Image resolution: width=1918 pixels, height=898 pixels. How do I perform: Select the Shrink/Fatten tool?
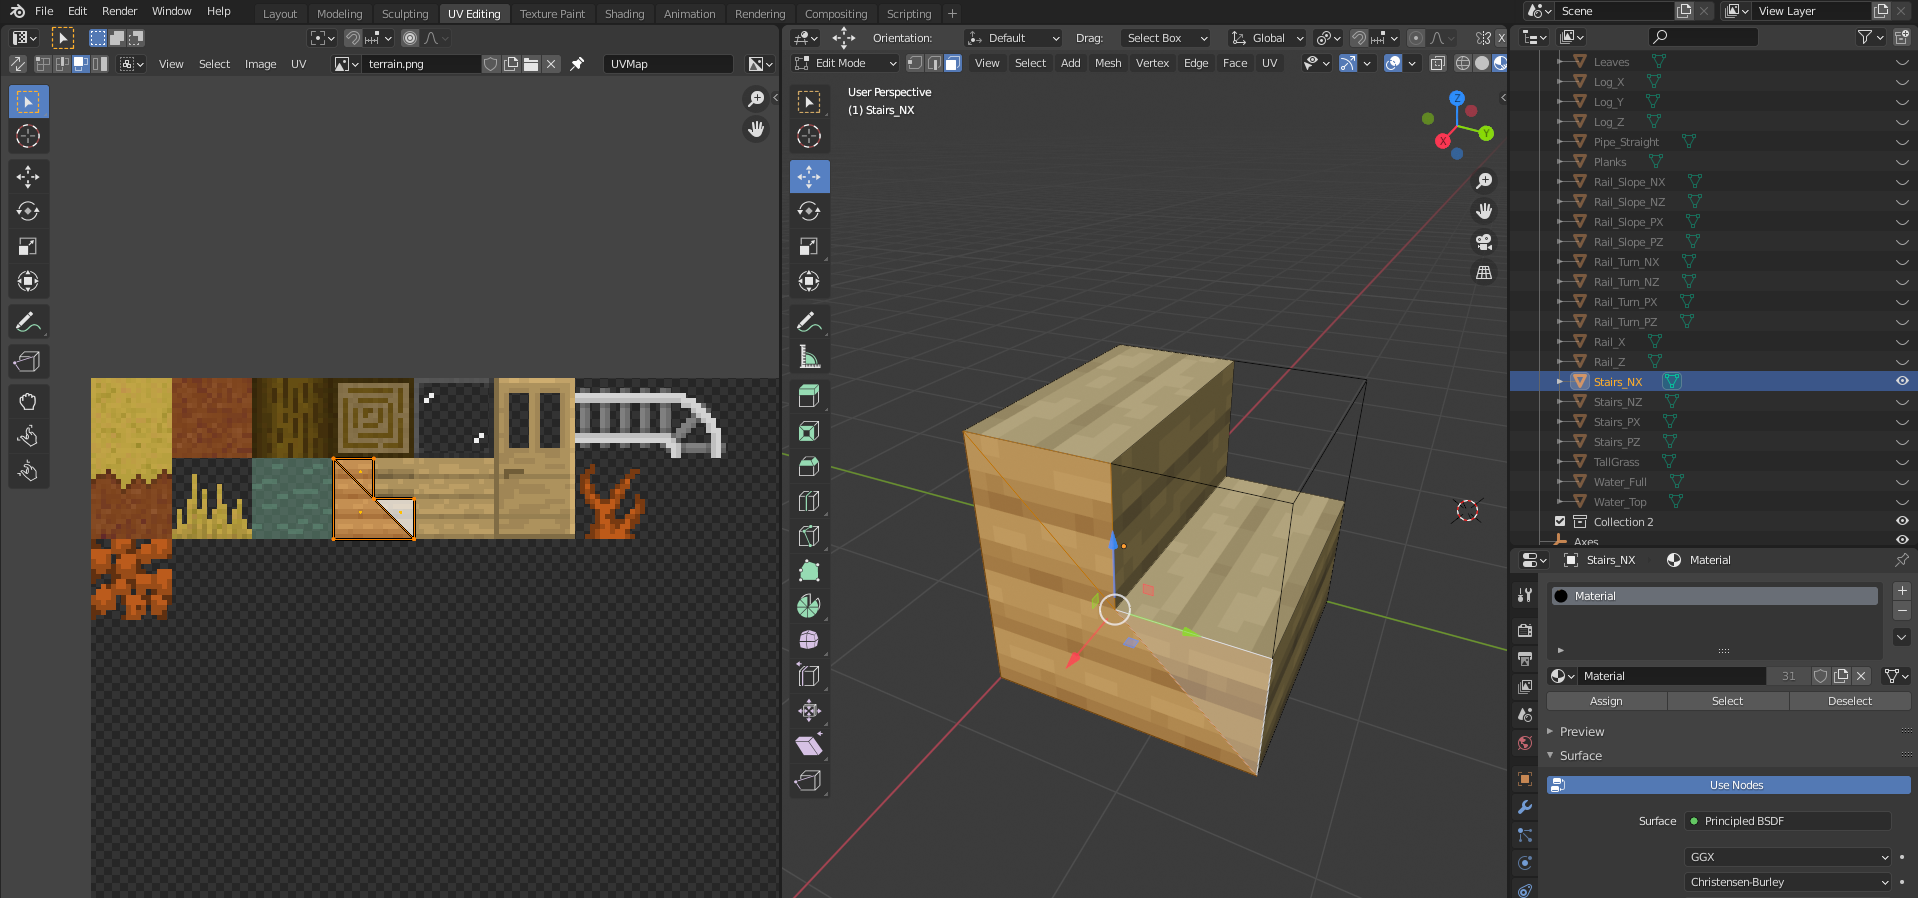point(809,711)
